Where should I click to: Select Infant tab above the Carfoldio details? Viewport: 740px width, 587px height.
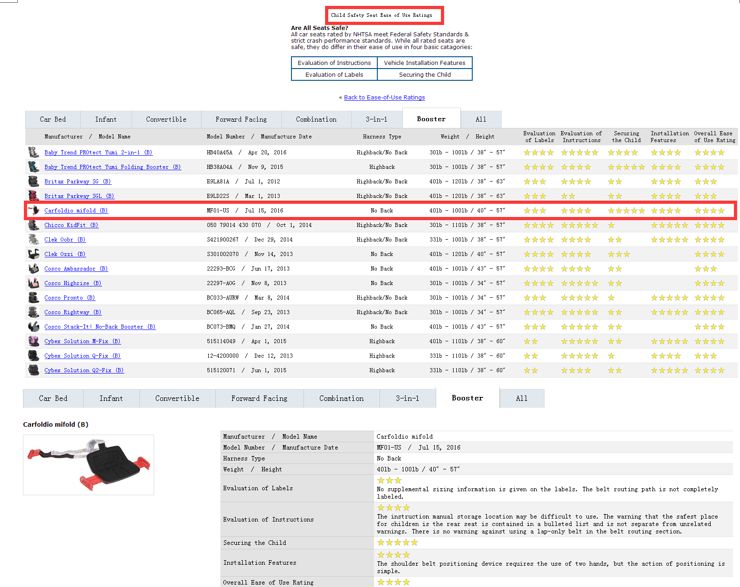(111, 398)
